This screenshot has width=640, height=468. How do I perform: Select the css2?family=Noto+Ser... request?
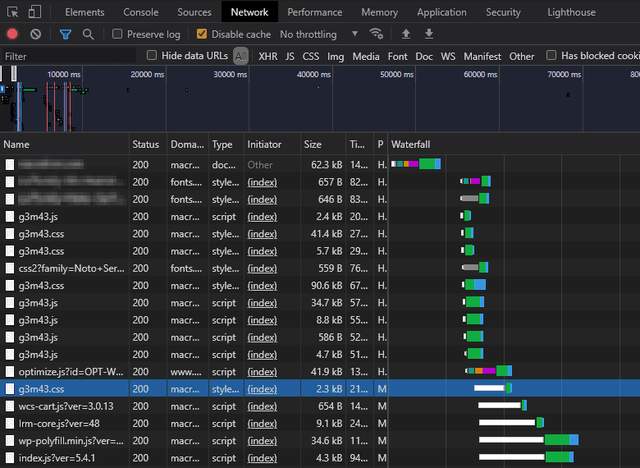pyautogui.click(x=71, y=268)
